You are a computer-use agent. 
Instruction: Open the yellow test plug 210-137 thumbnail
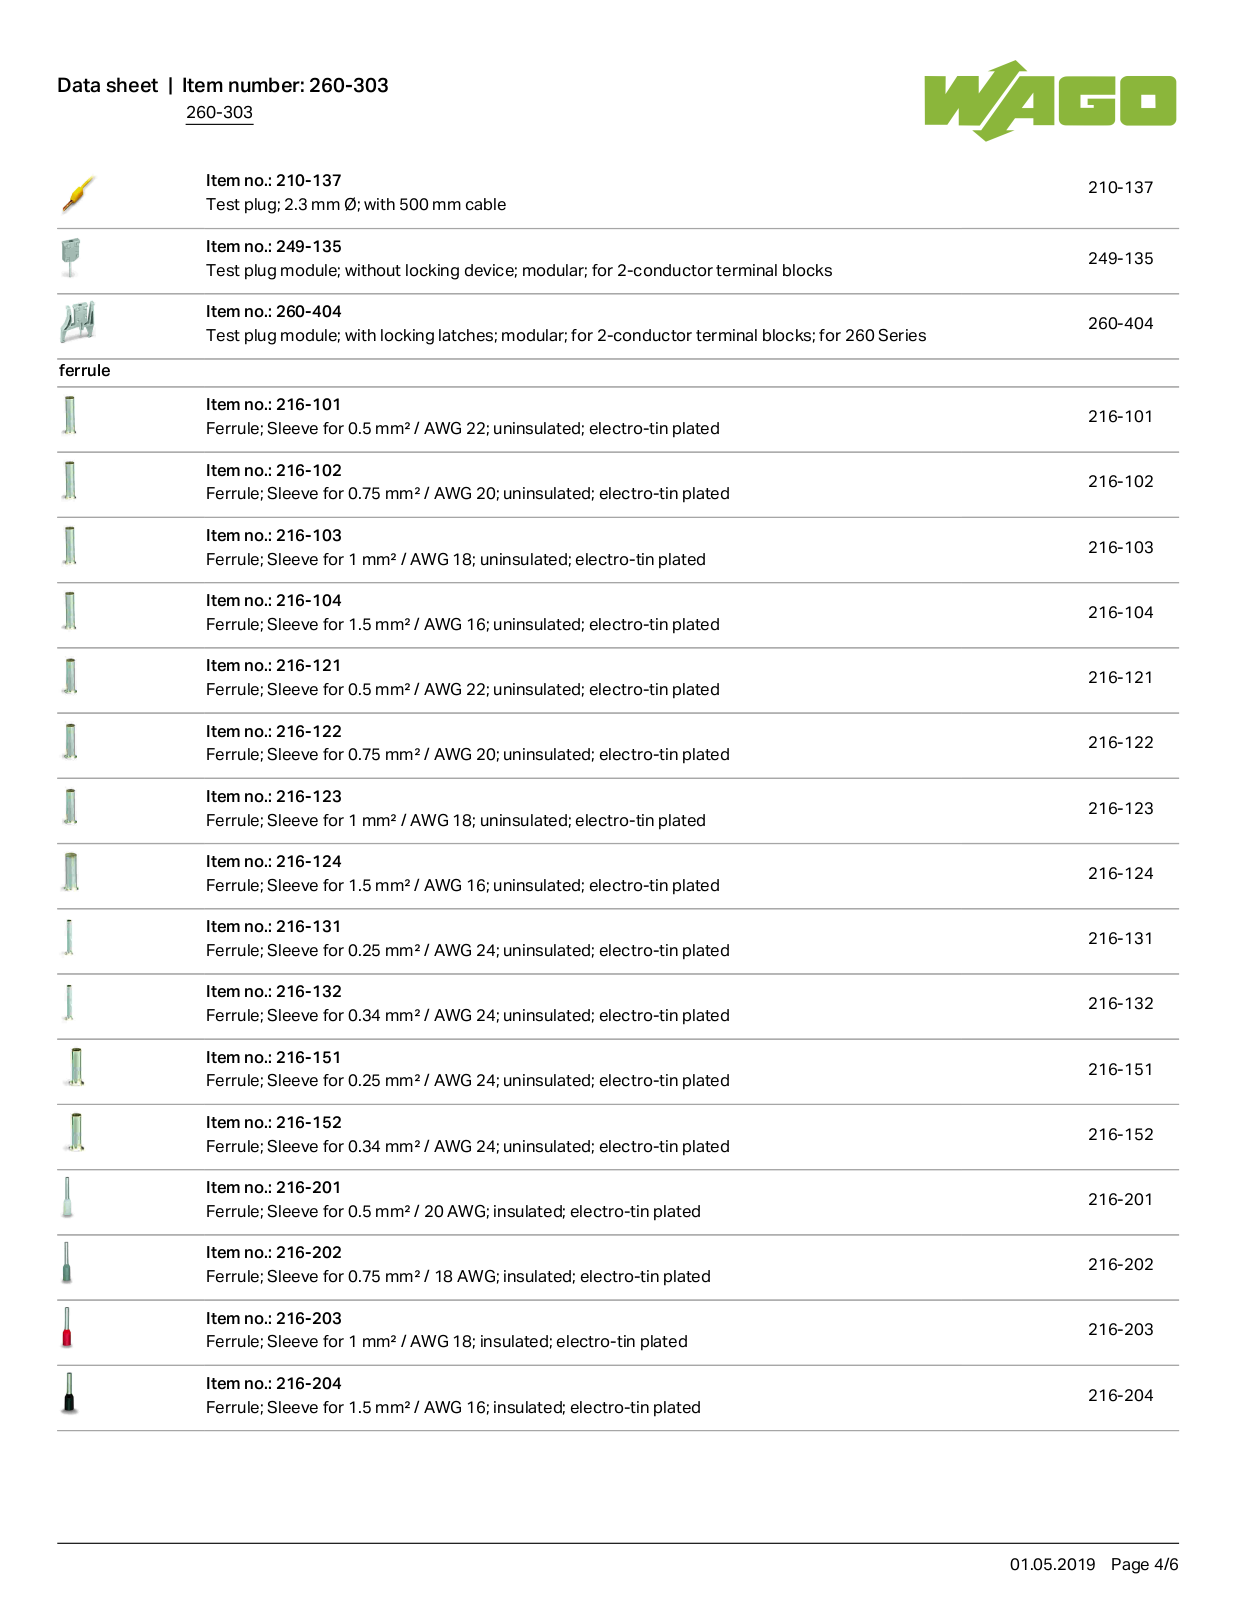(x=78, y=195)
